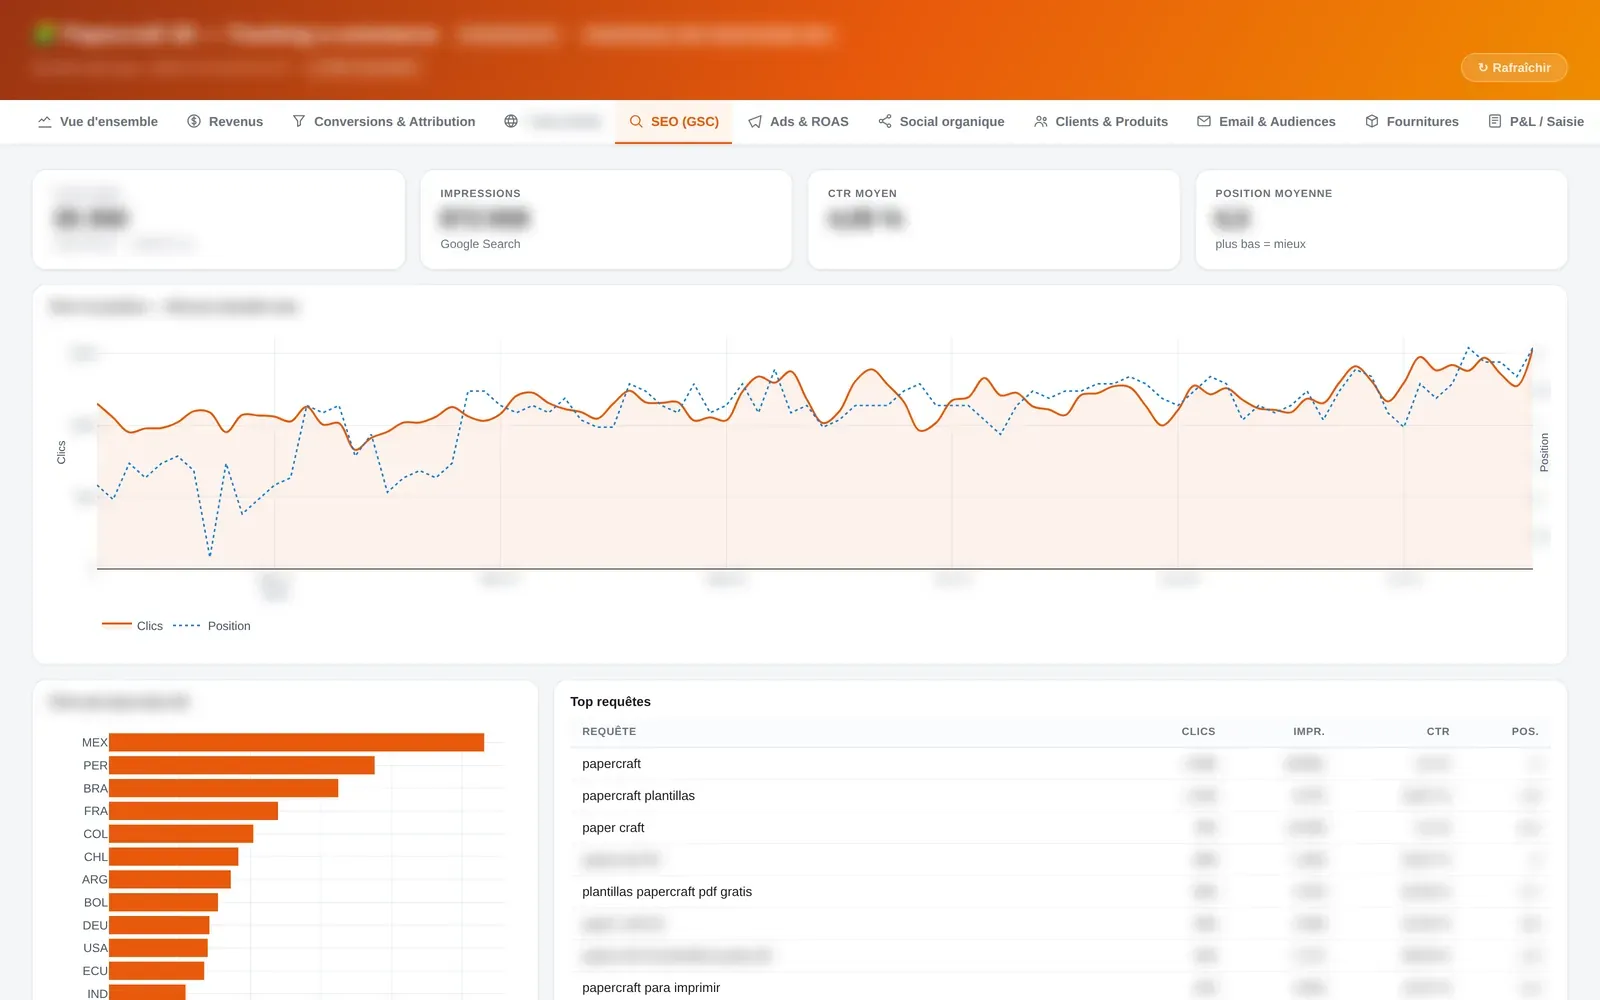
Task: Click the papercraft plantillas query row
Action: 1060,796
